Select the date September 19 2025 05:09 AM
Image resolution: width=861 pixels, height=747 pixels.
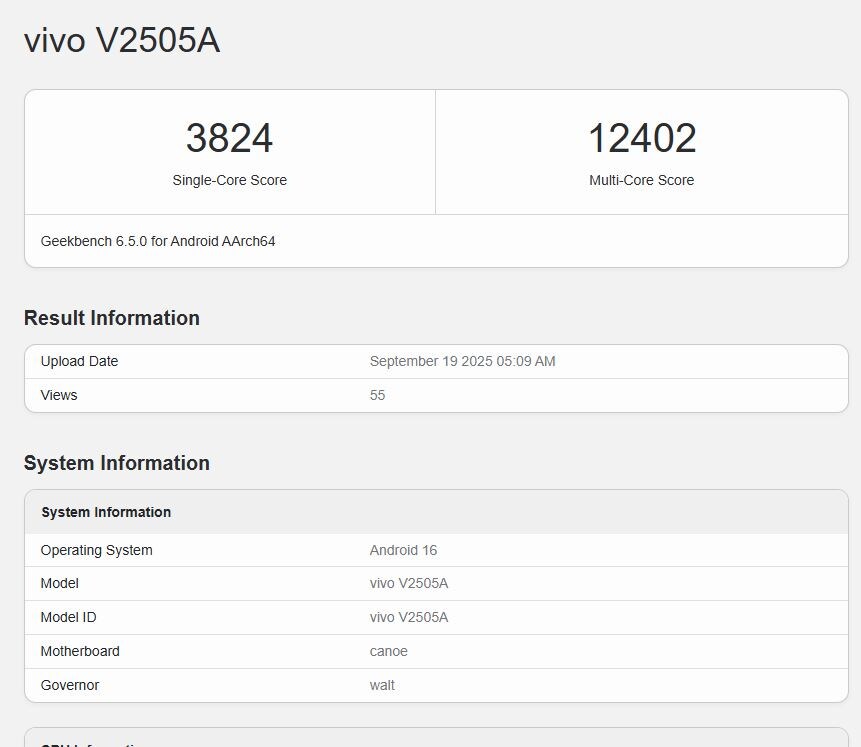click(x=462, y=361)
